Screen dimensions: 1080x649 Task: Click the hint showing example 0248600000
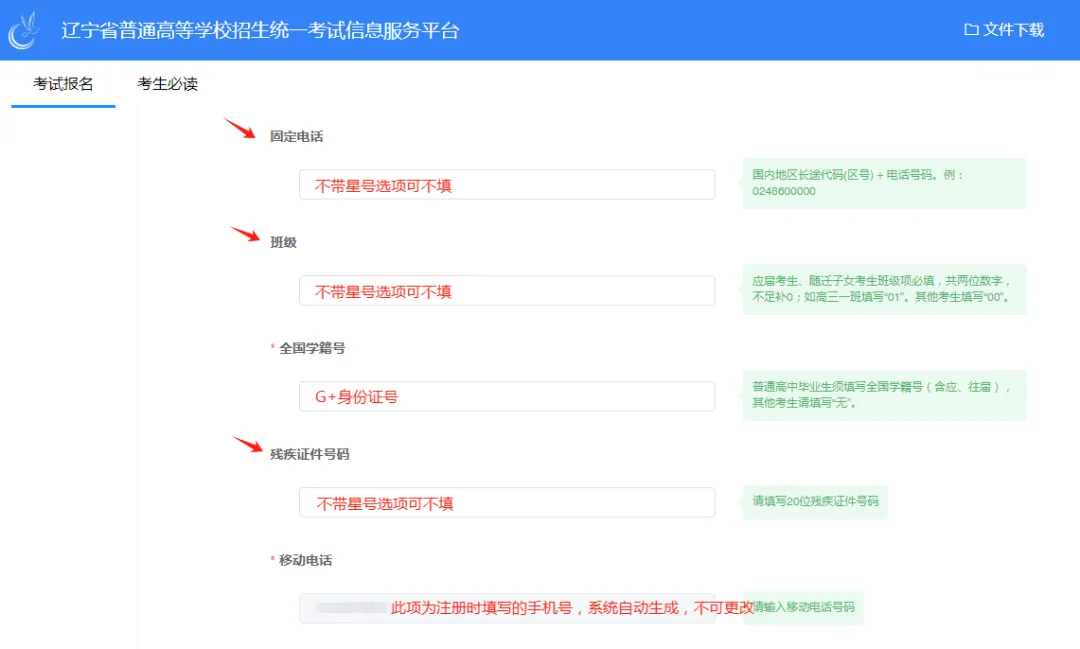884,183
